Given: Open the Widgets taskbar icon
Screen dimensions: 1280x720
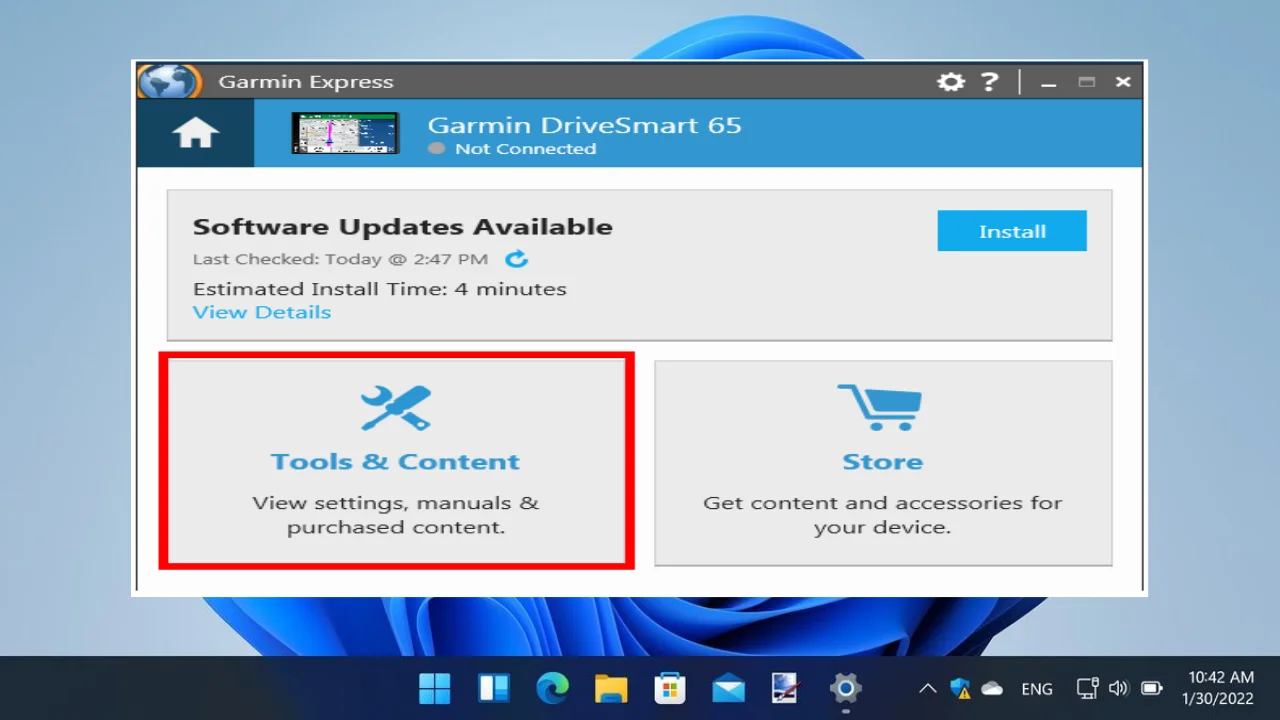Looking at the screenshot, I should (494, 688).
